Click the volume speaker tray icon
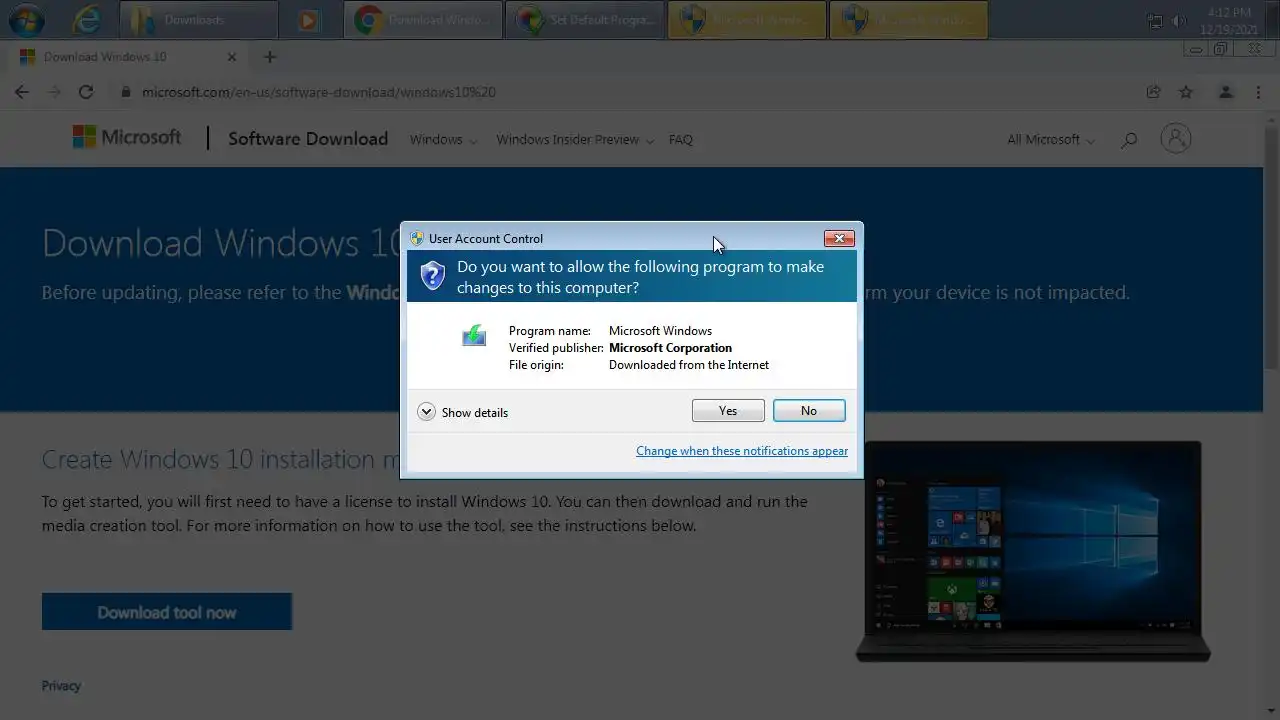 1180,21
